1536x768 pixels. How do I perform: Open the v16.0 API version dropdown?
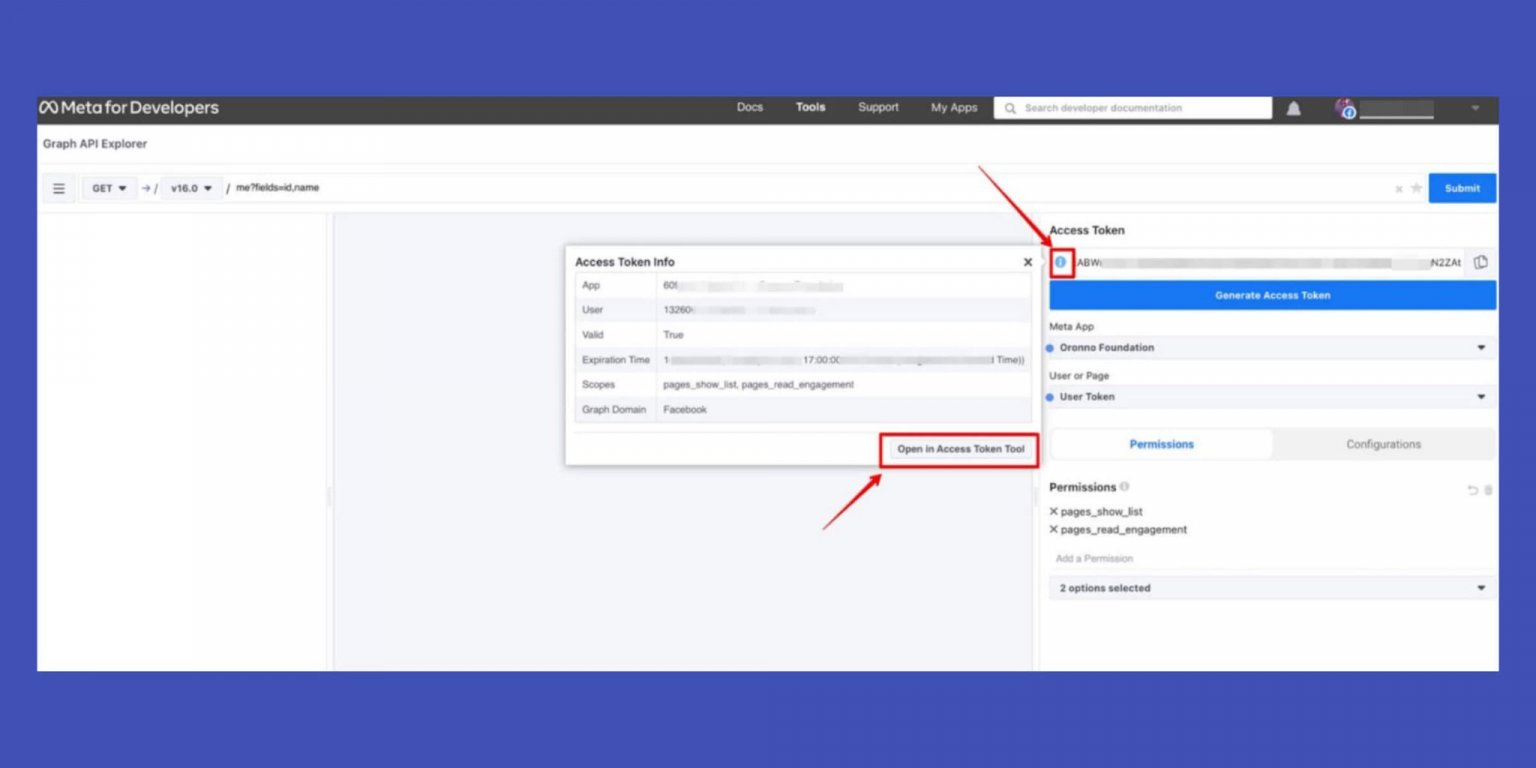tap(190, 188)
